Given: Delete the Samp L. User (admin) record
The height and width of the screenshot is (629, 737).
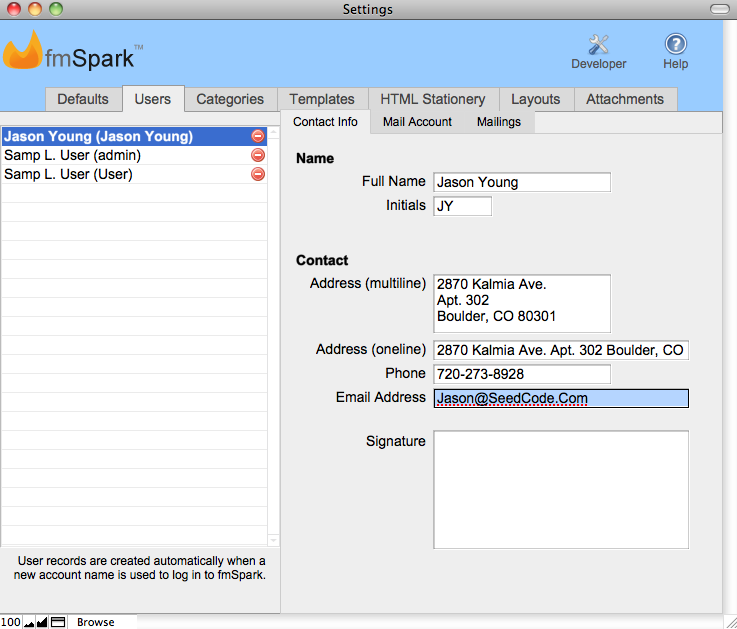Looking at the screenshot, I should 258,155.
